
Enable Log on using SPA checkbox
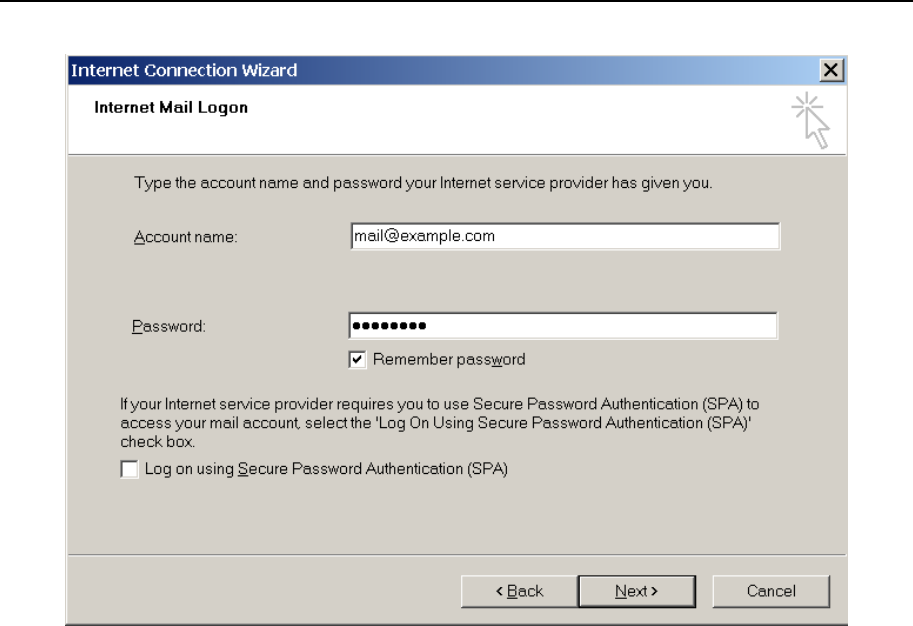coord(129,469)
